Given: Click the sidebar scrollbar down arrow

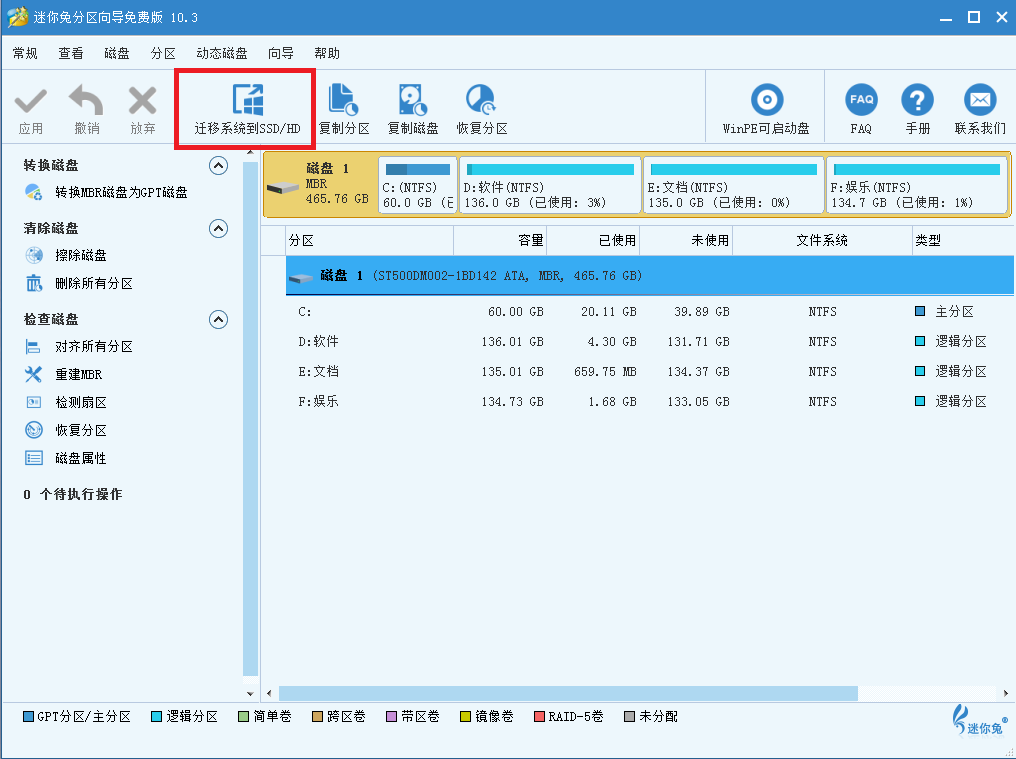Looking at the screenshot, I should click(x=250, y=694).
